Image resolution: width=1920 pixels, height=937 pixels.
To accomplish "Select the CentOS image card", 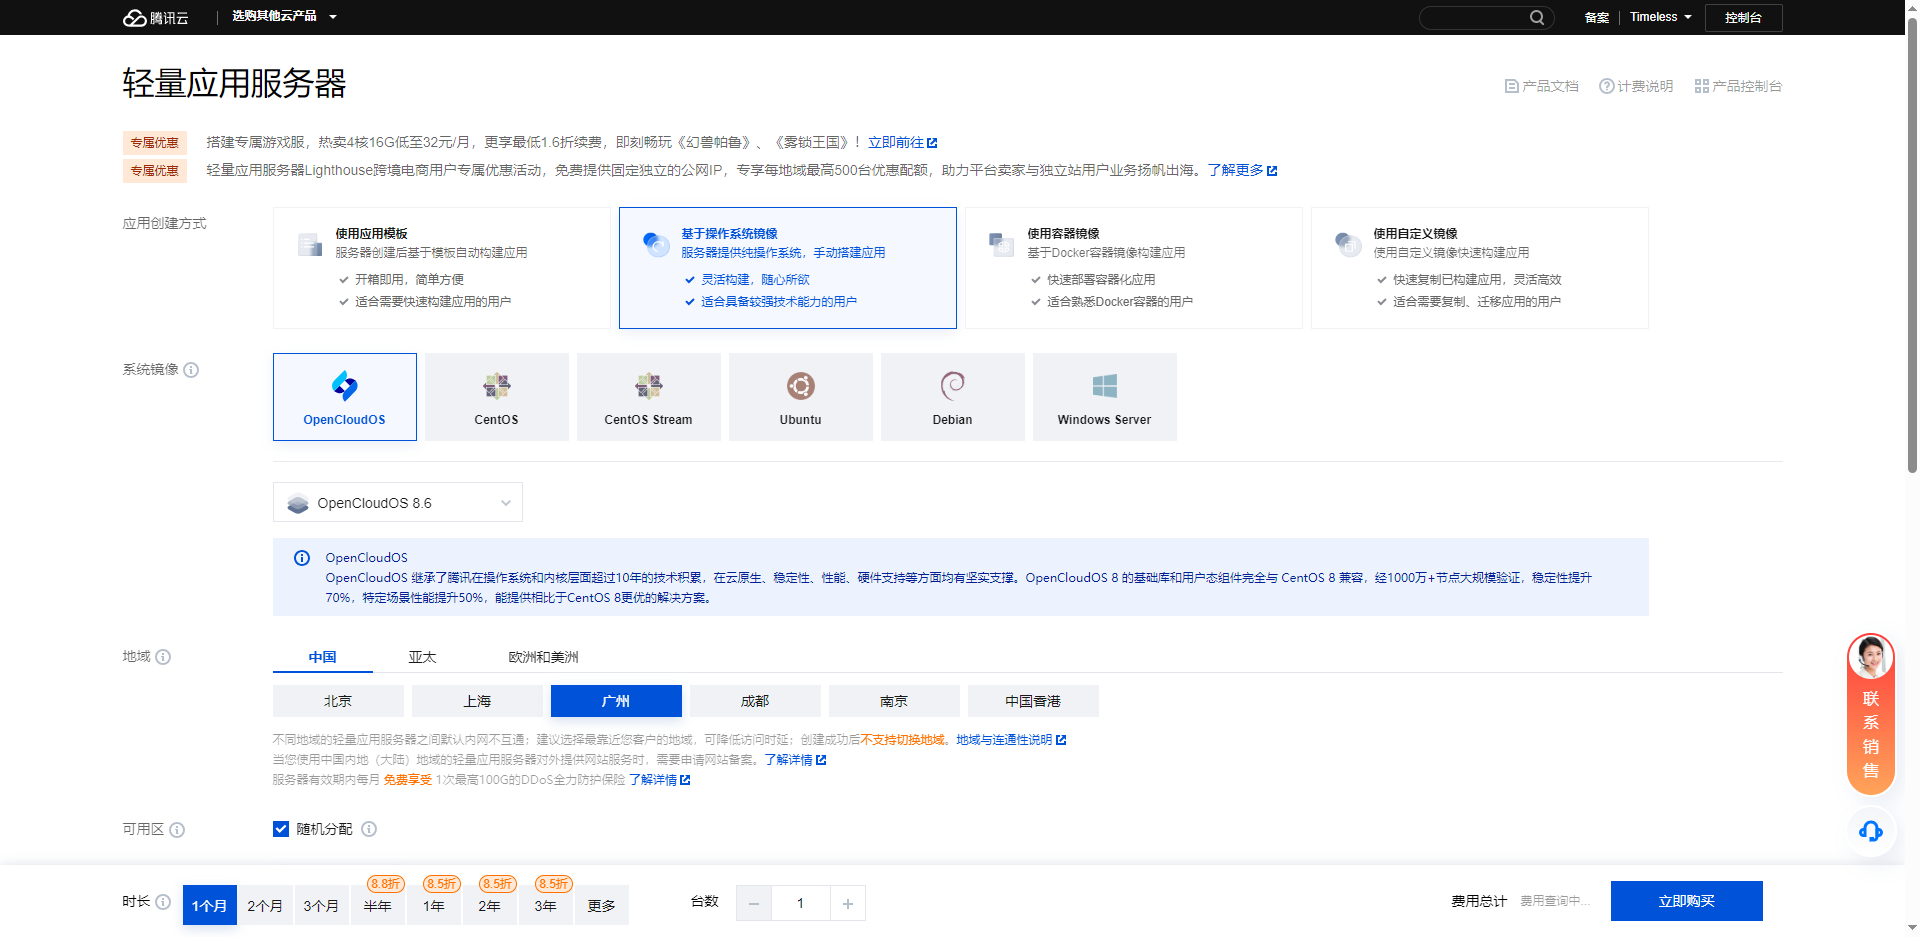I will tap(497, 397).
